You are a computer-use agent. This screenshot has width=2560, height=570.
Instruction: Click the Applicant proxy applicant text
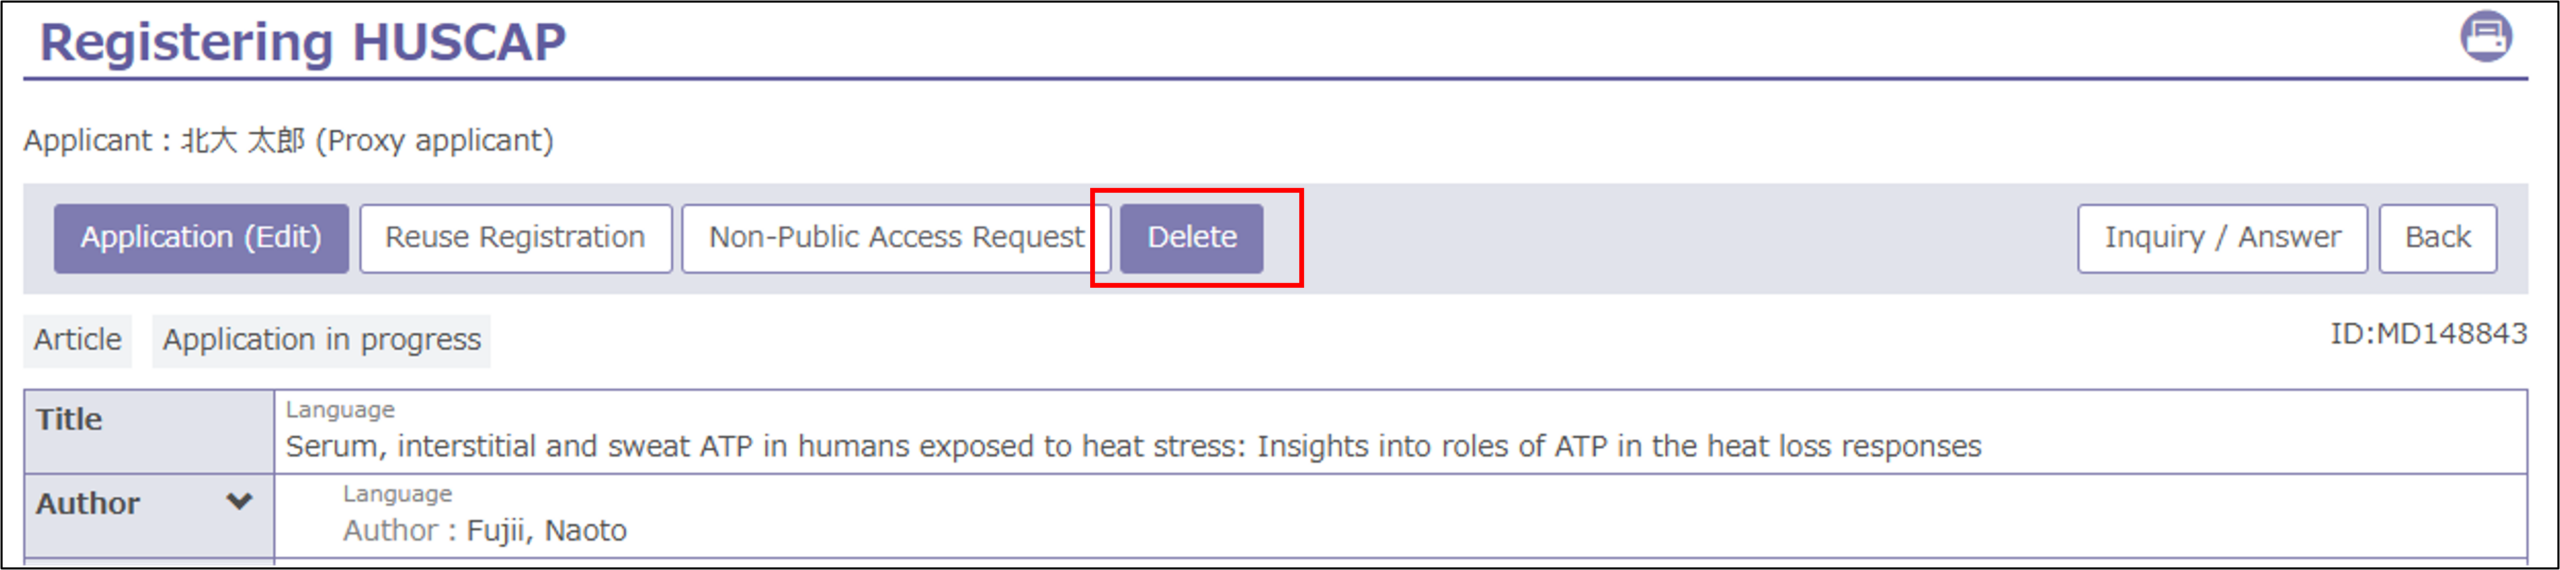pos(288,140)
